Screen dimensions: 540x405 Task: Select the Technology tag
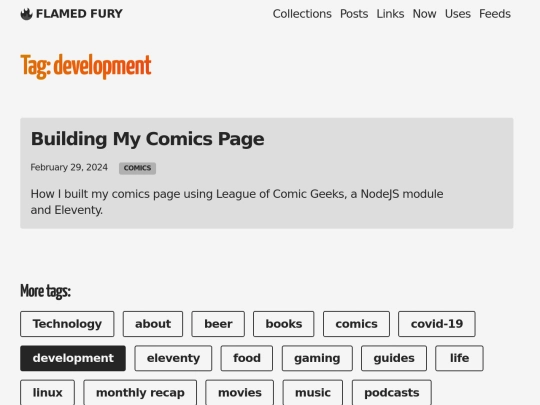click(x=67, y=324)
